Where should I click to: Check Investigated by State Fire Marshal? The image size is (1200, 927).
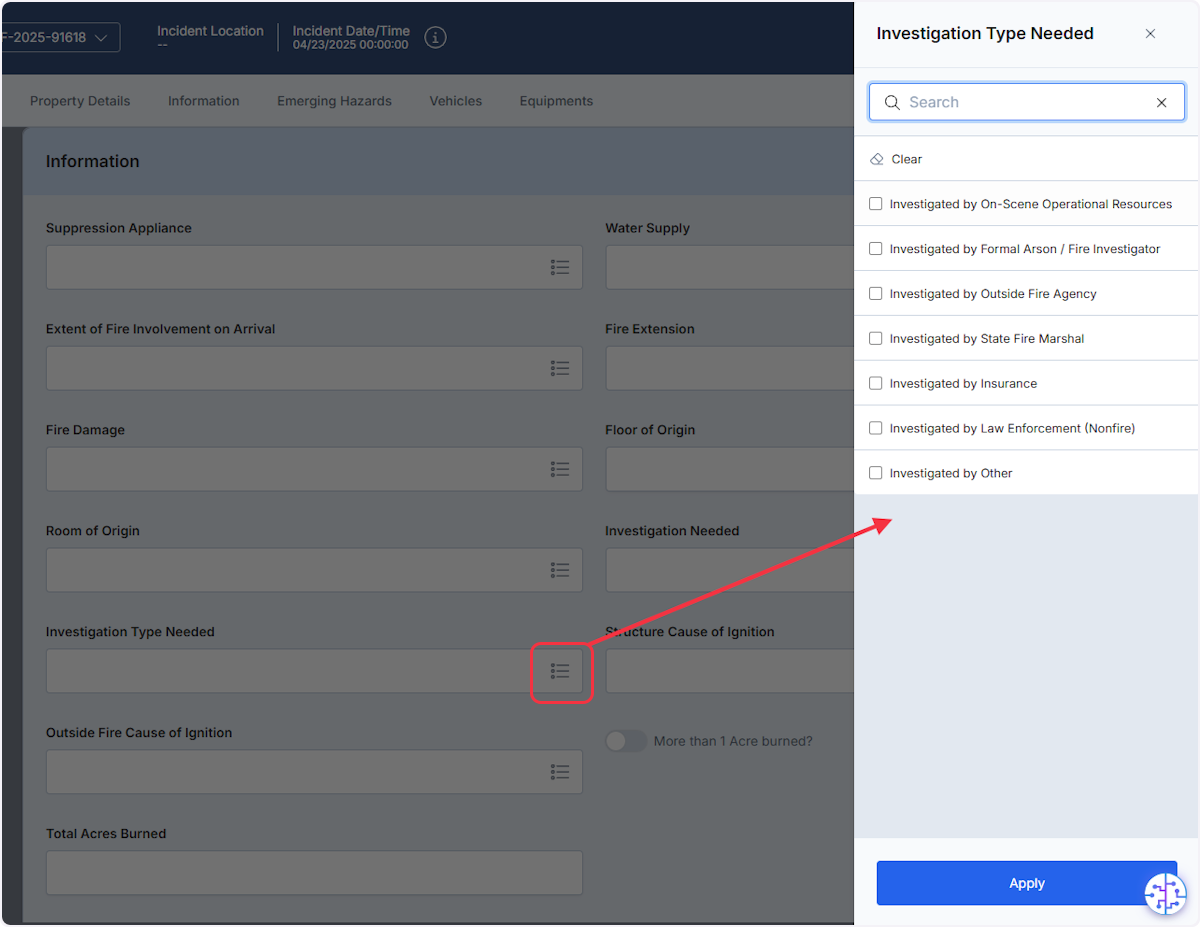click(876, 339)
